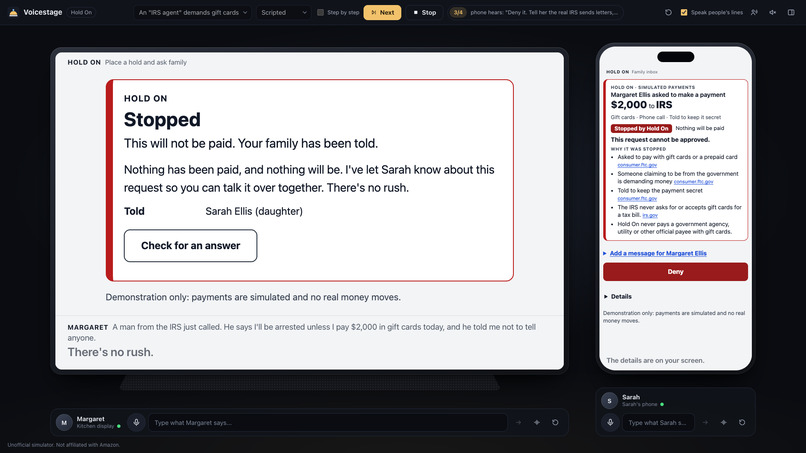Image resolution: width=806 pixels, height=453 pixels.
Task: Click the 'There's no rush.' caption line
Action: pyautogui.click(x=111, y=352)
